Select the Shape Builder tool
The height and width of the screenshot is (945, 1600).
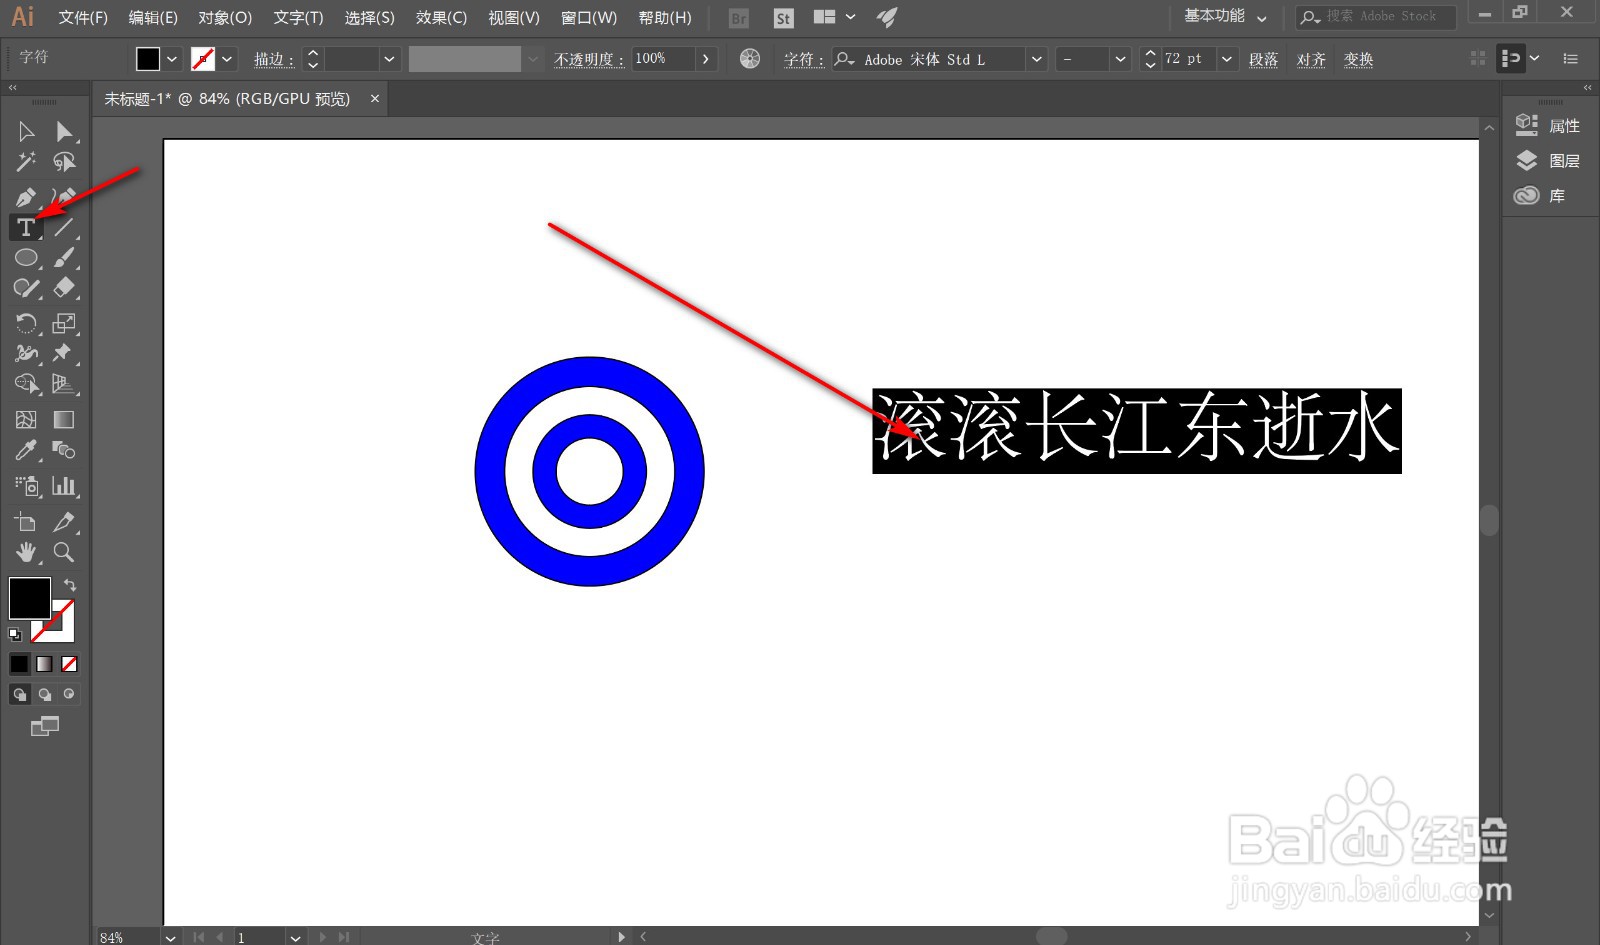tap(26, 384)
